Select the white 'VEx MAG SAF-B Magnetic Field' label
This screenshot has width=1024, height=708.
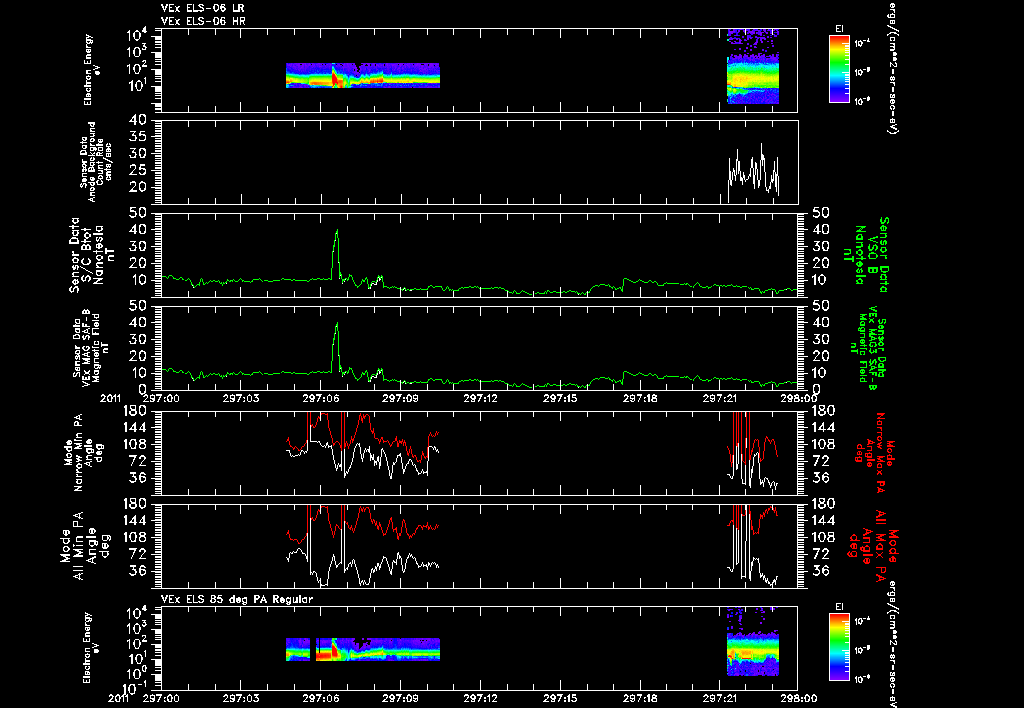click(91, 347)
